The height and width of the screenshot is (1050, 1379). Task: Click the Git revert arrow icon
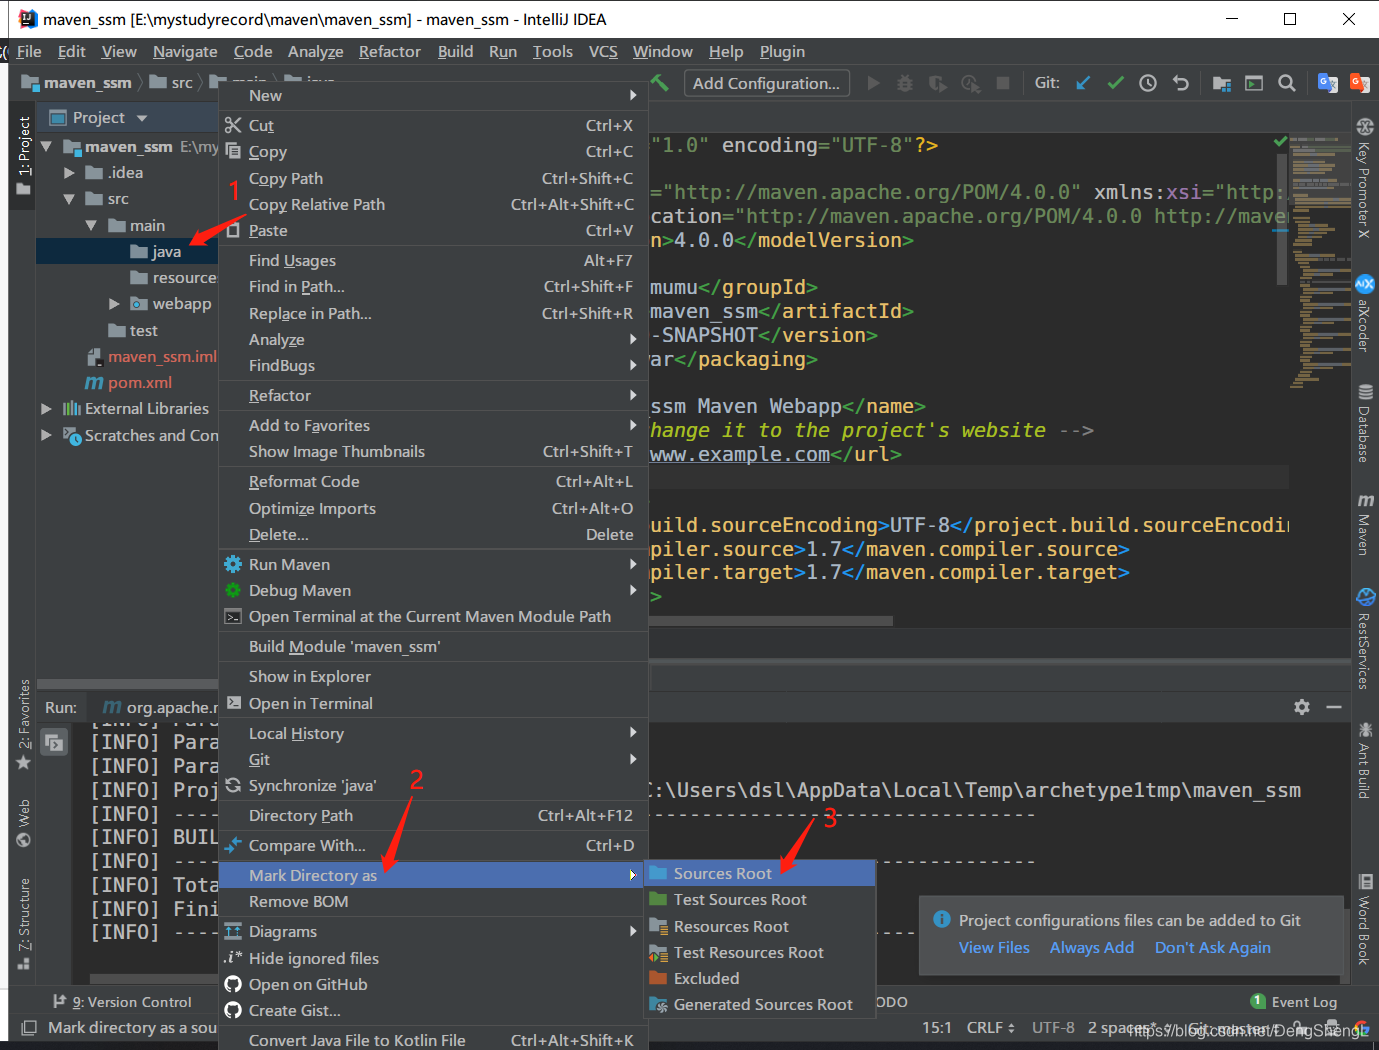coord(1181,83)
